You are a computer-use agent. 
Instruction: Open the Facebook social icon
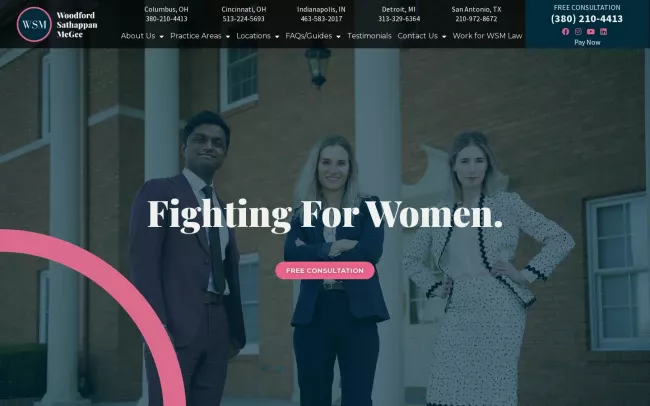[x=565, y=32]
